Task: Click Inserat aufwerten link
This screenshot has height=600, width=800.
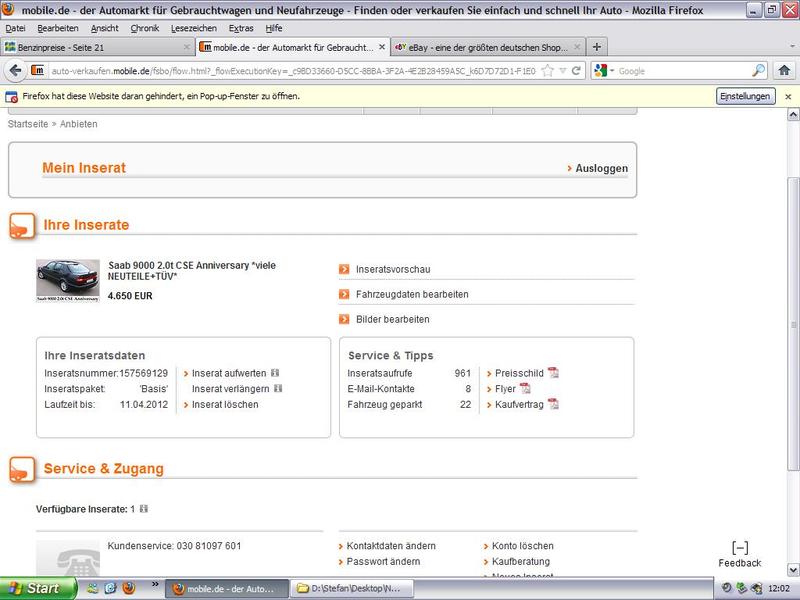Action: click(x=229, y=373)
